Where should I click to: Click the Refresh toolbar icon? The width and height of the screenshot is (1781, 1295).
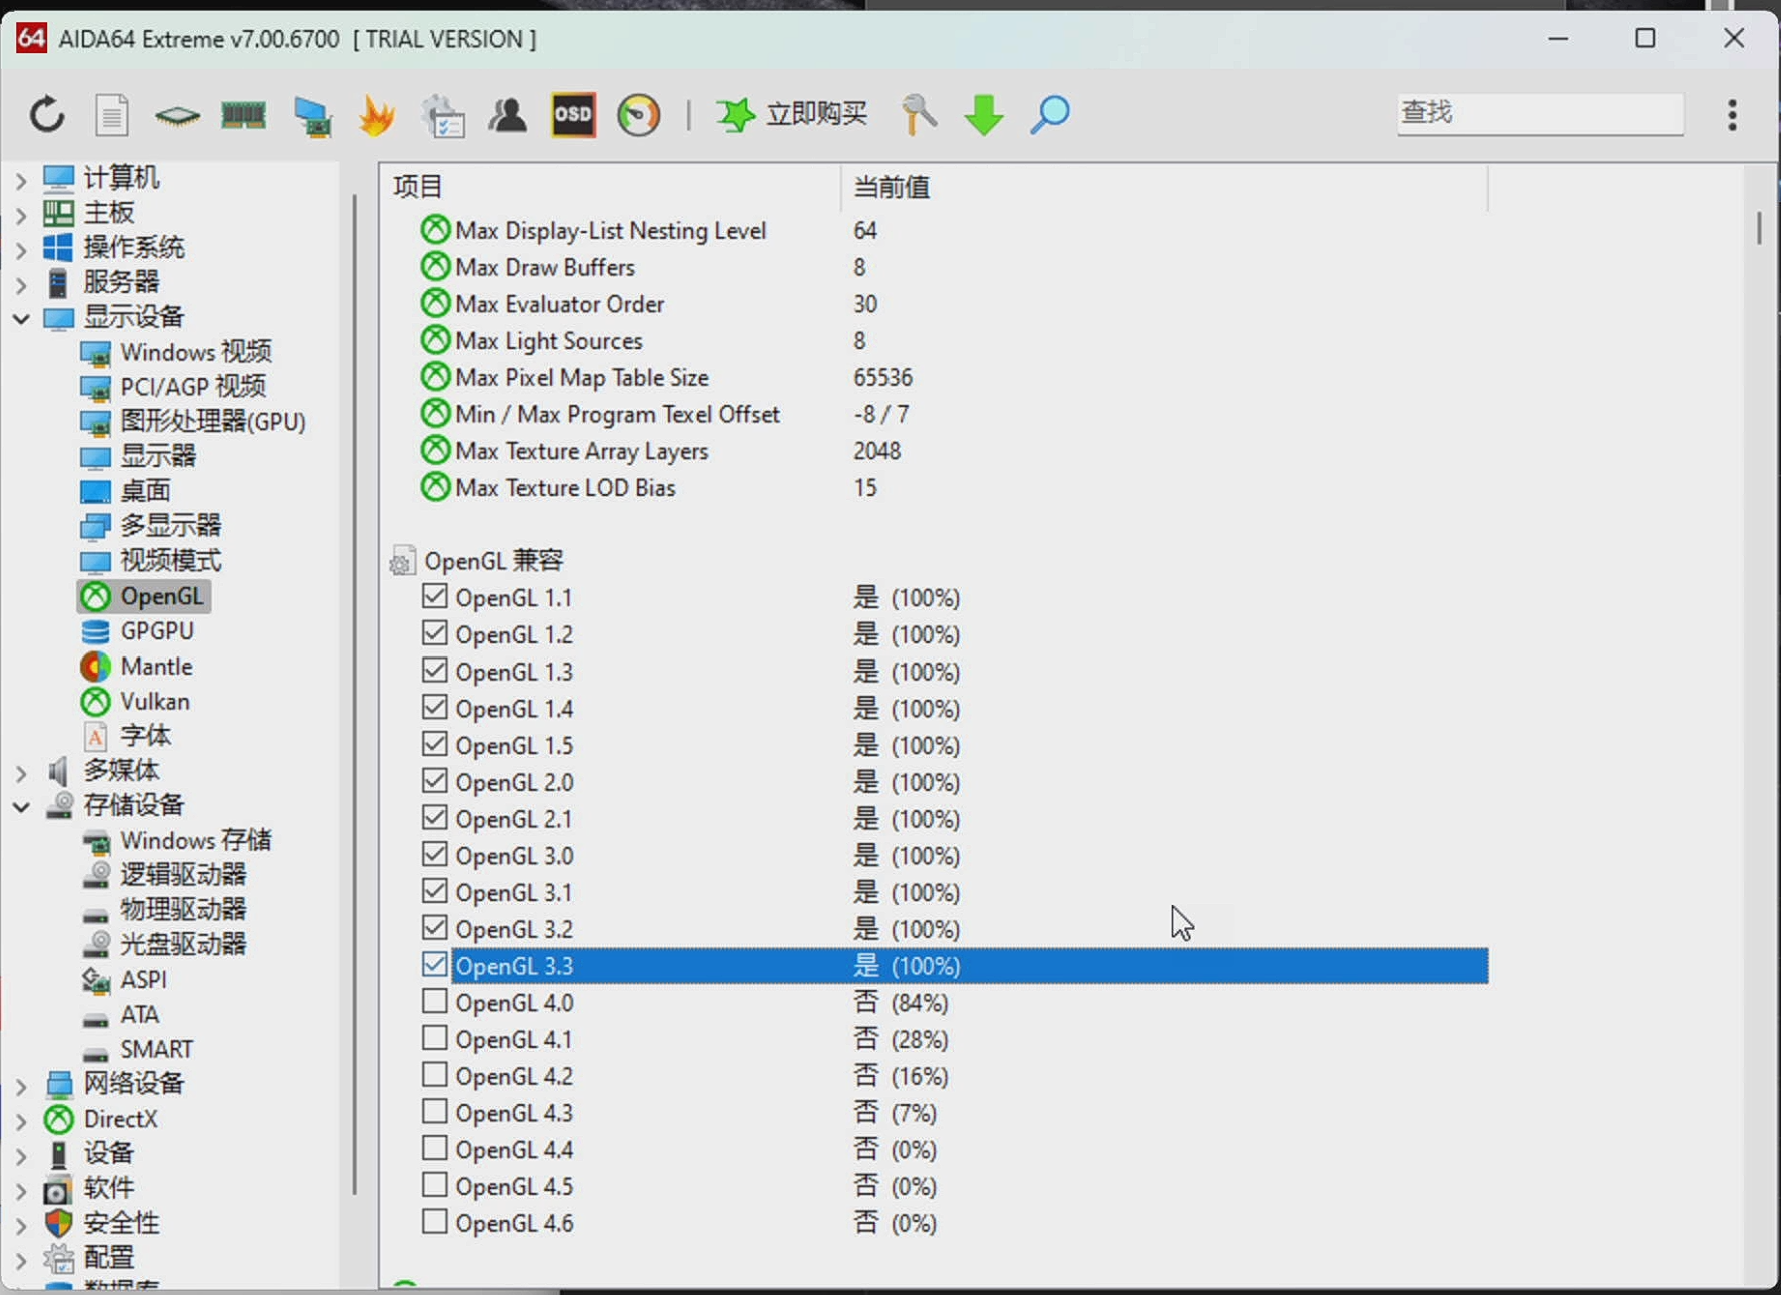[x=46, y=115]
